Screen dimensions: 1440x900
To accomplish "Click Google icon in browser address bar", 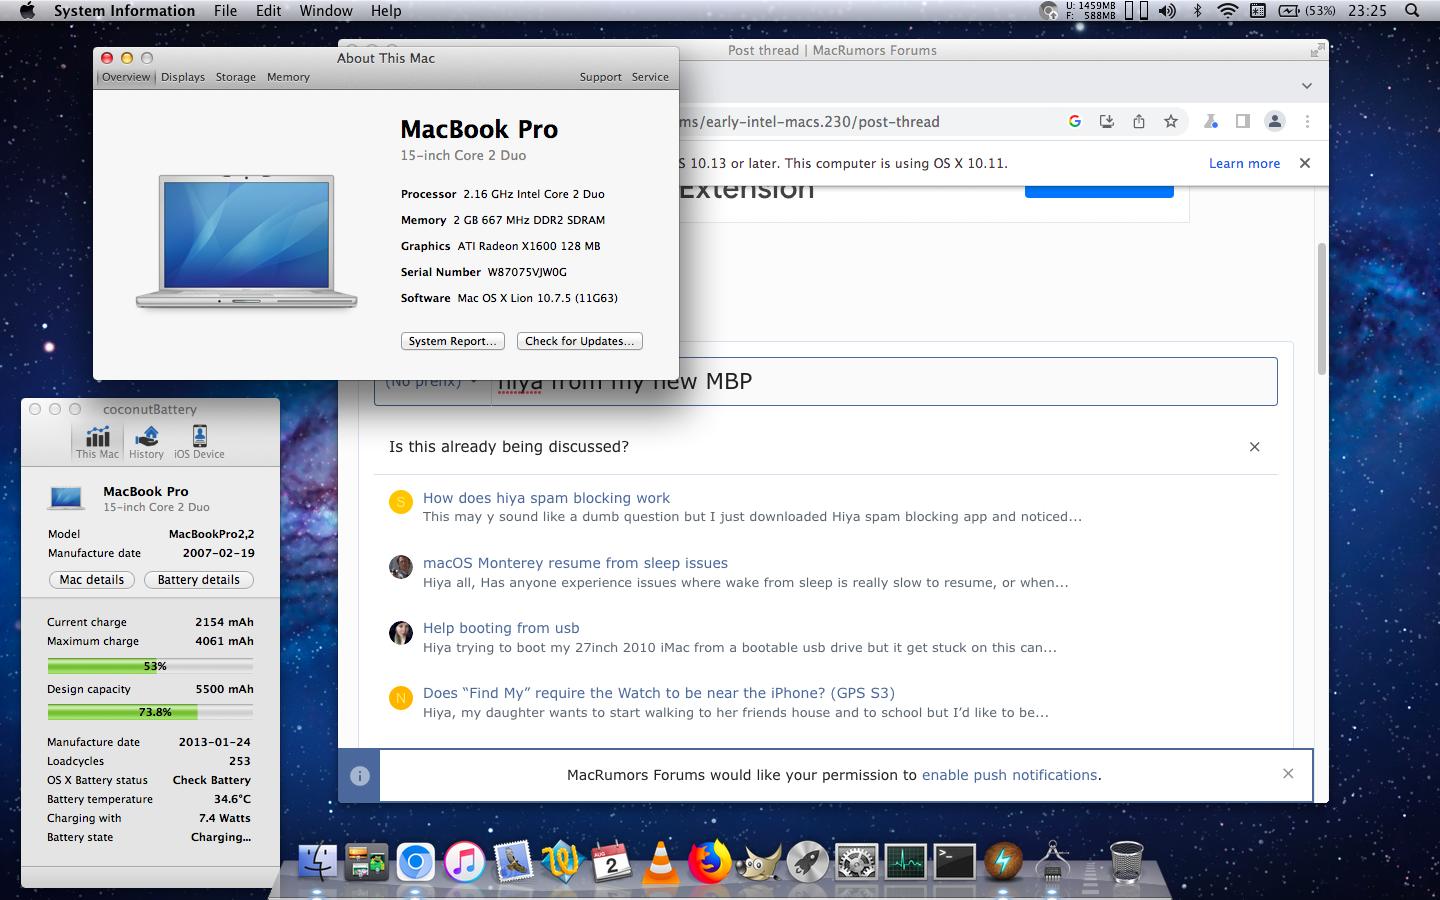I will (1075, 121).
